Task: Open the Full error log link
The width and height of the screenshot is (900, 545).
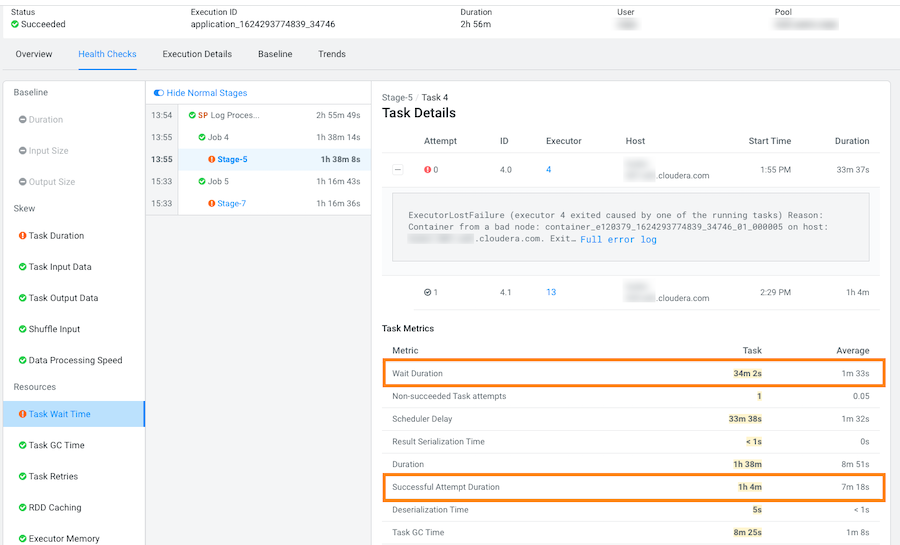Action: click(618, 240)
